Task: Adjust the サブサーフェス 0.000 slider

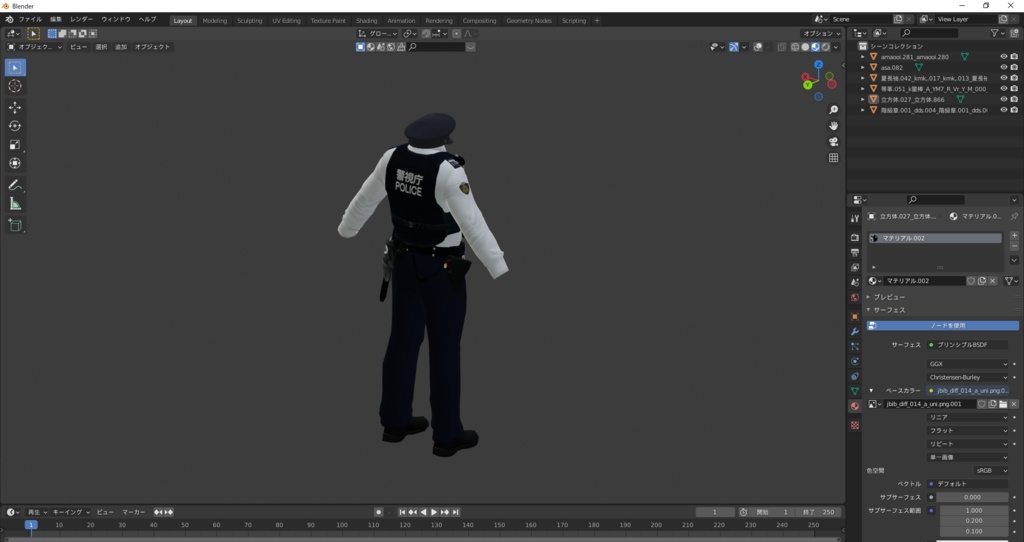Action: 972,498
